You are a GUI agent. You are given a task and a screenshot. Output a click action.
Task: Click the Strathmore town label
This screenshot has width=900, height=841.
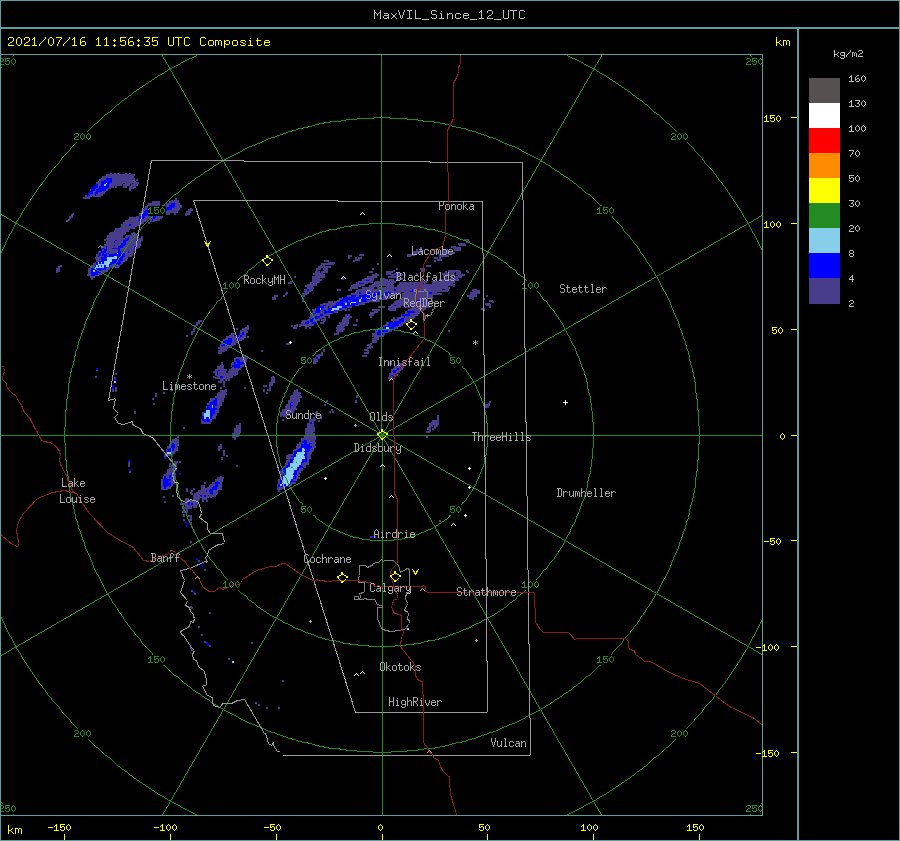[x=486, y=592]
